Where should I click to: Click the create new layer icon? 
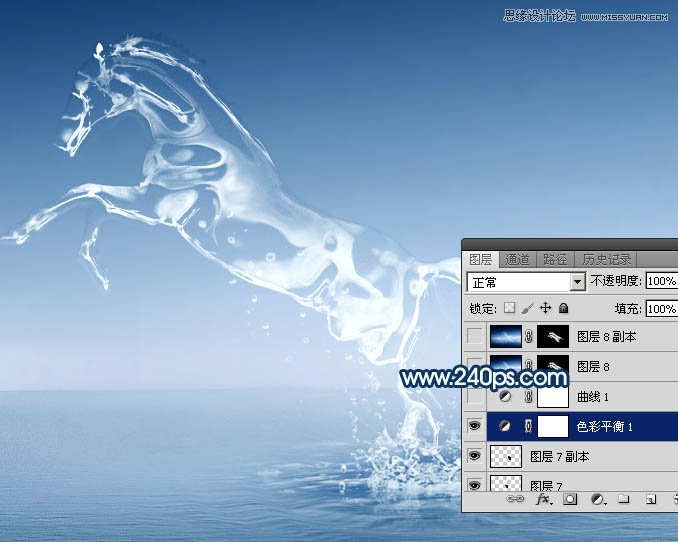point(649,498)
